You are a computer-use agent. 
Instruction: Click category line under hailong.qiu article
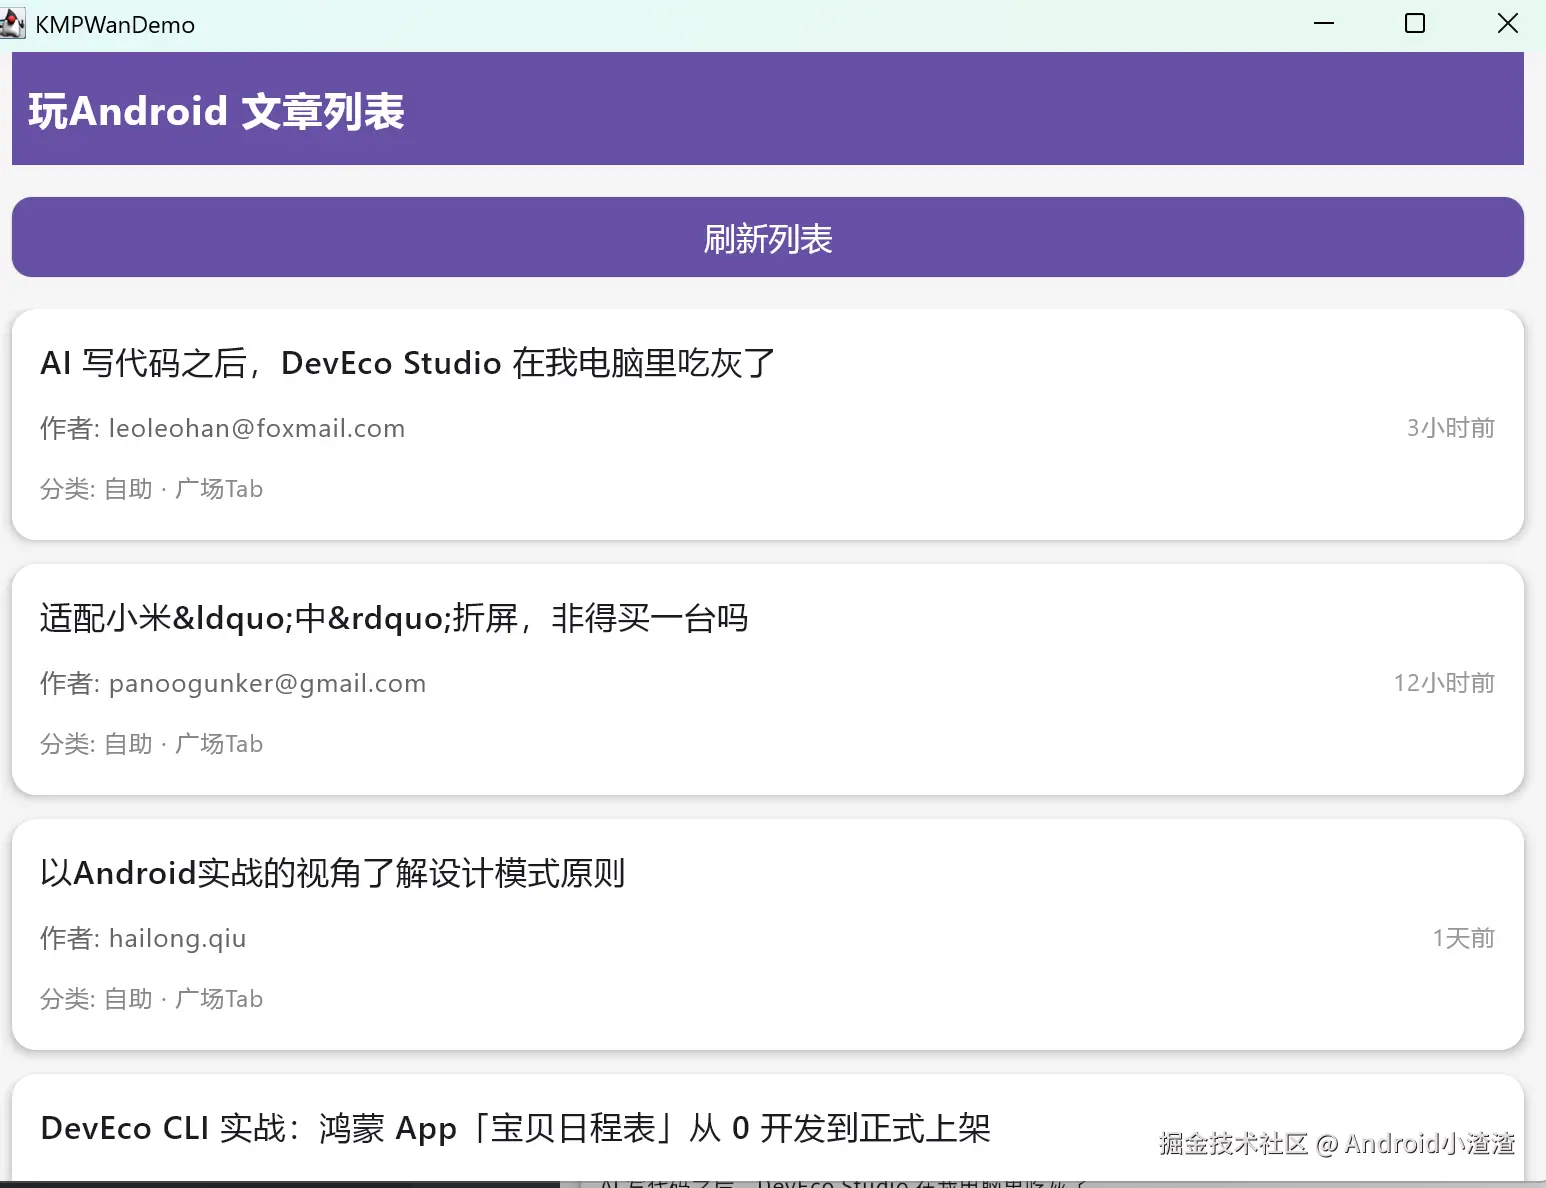pos(151,999)
